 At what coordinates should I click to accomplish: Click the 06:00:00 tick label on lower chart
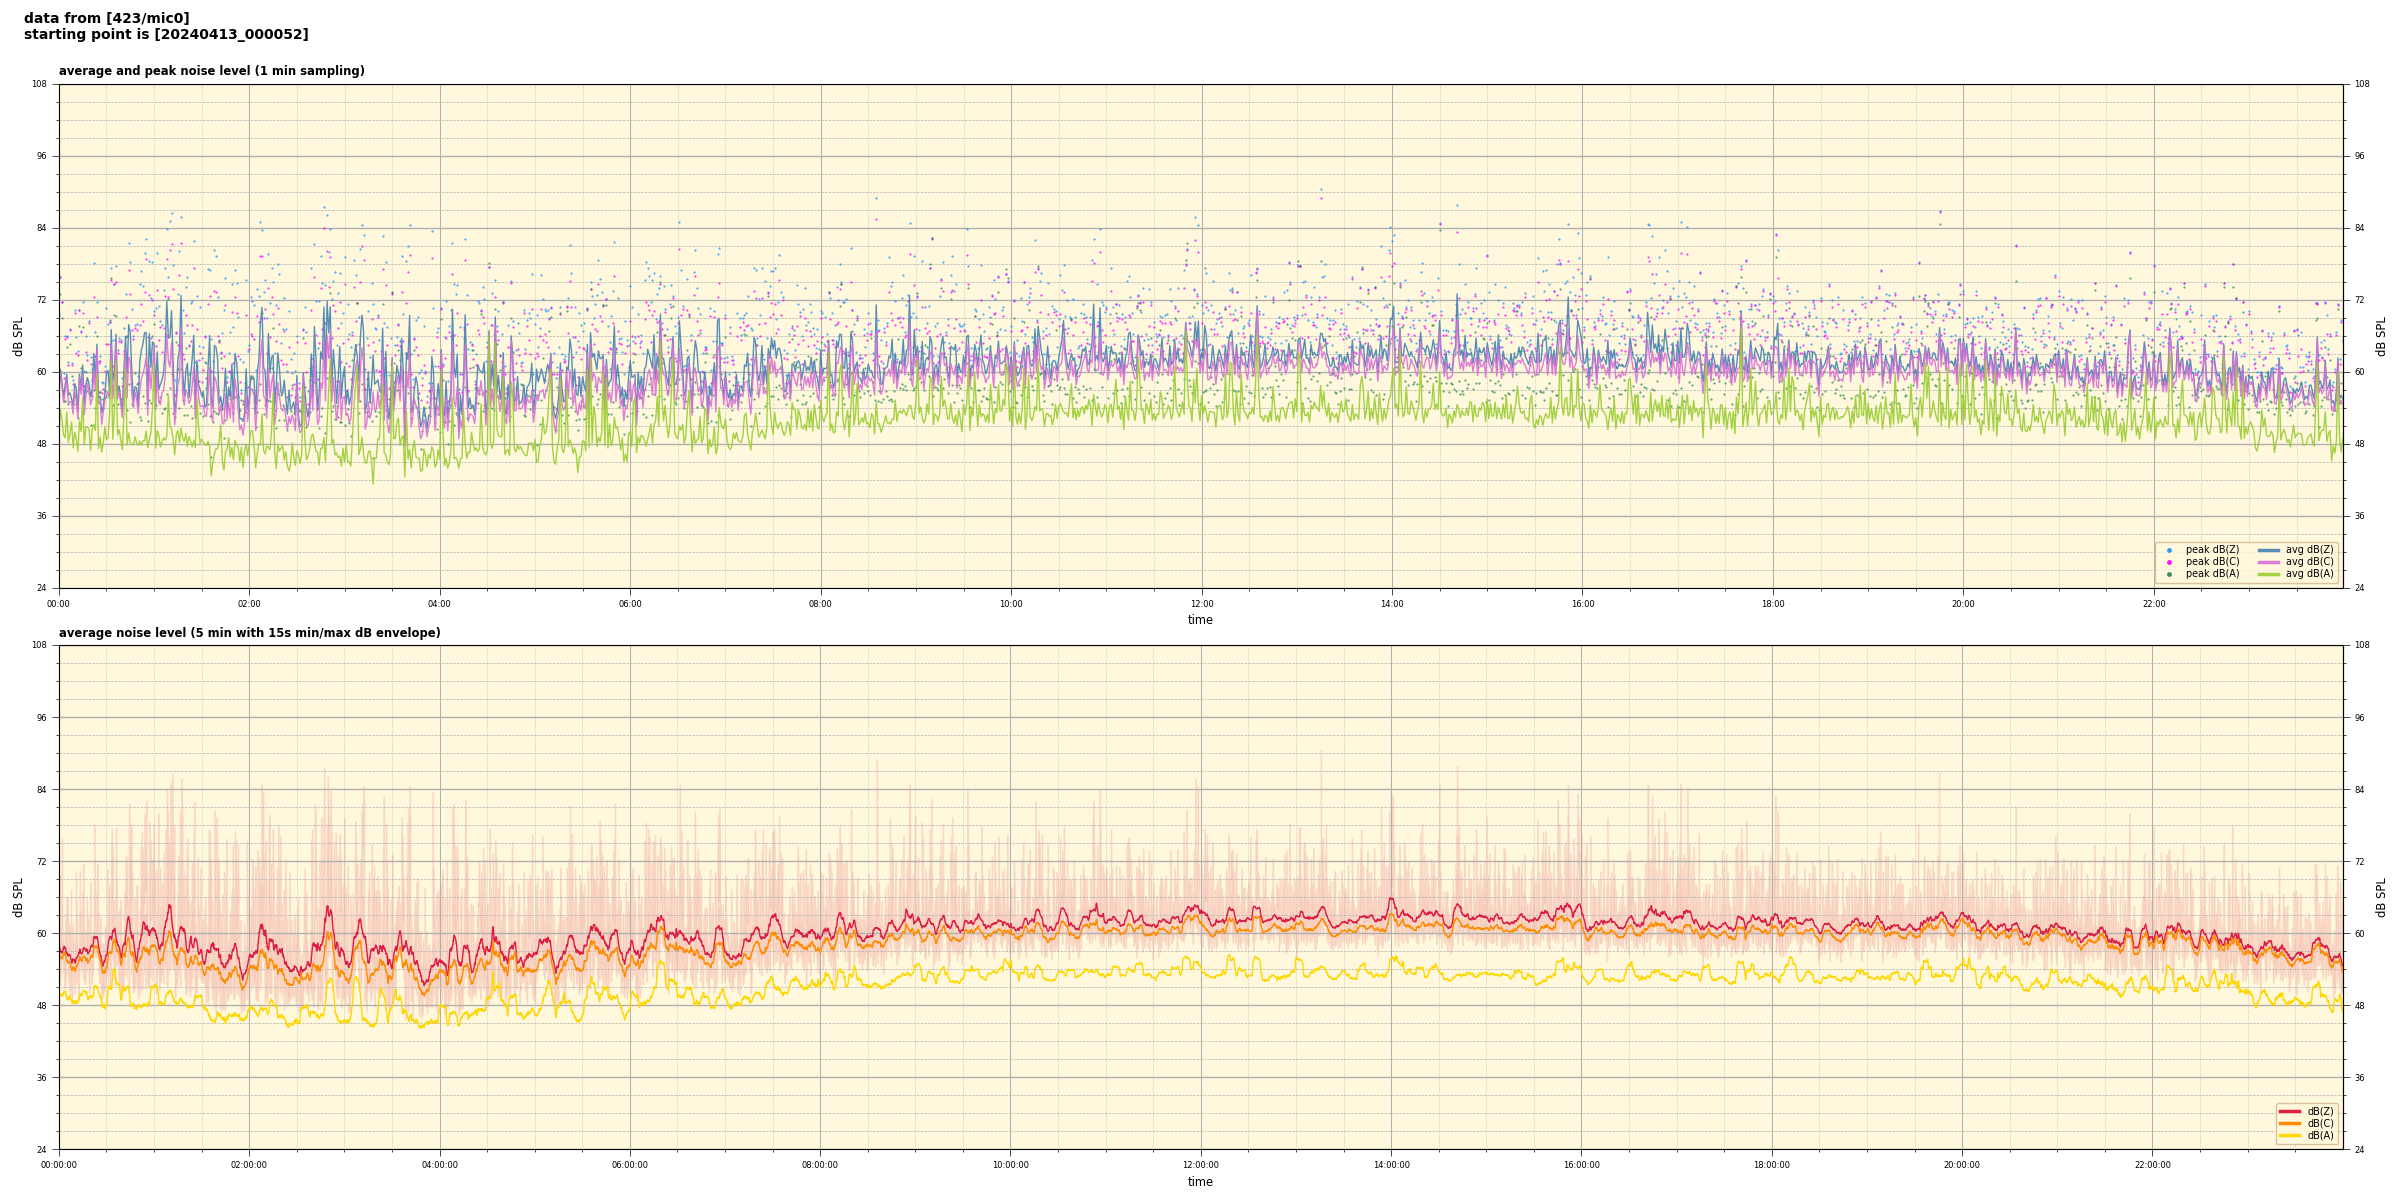630,1165
